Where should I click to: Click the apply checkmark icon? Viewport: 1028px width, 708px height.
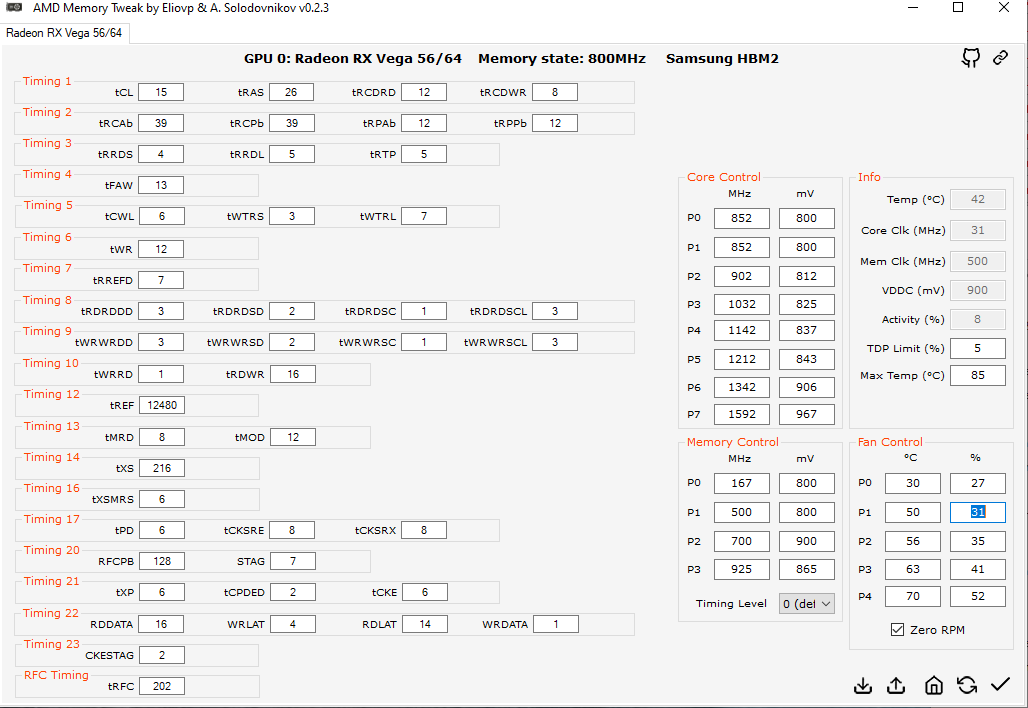(x=1000, y=685)
